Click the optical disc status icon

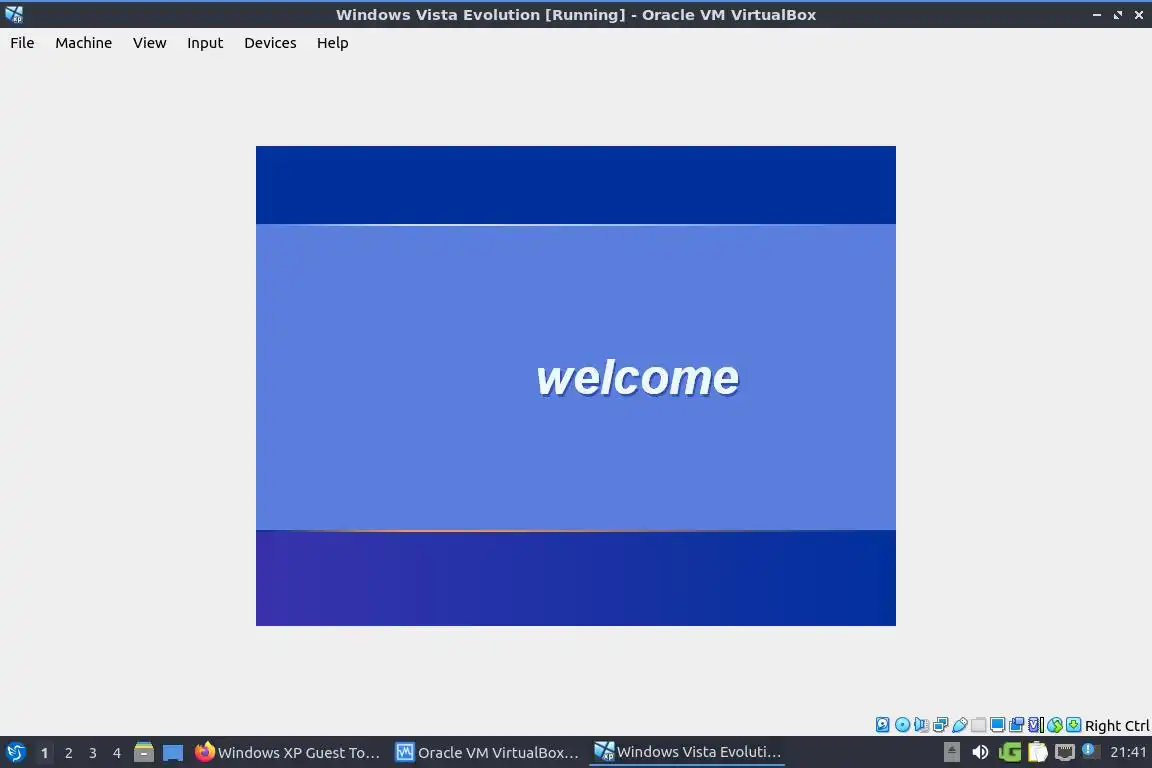coord(902,725)
